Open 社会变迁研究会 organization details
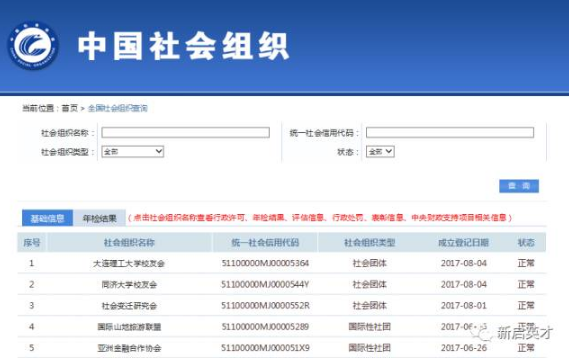 click(129, 306)
